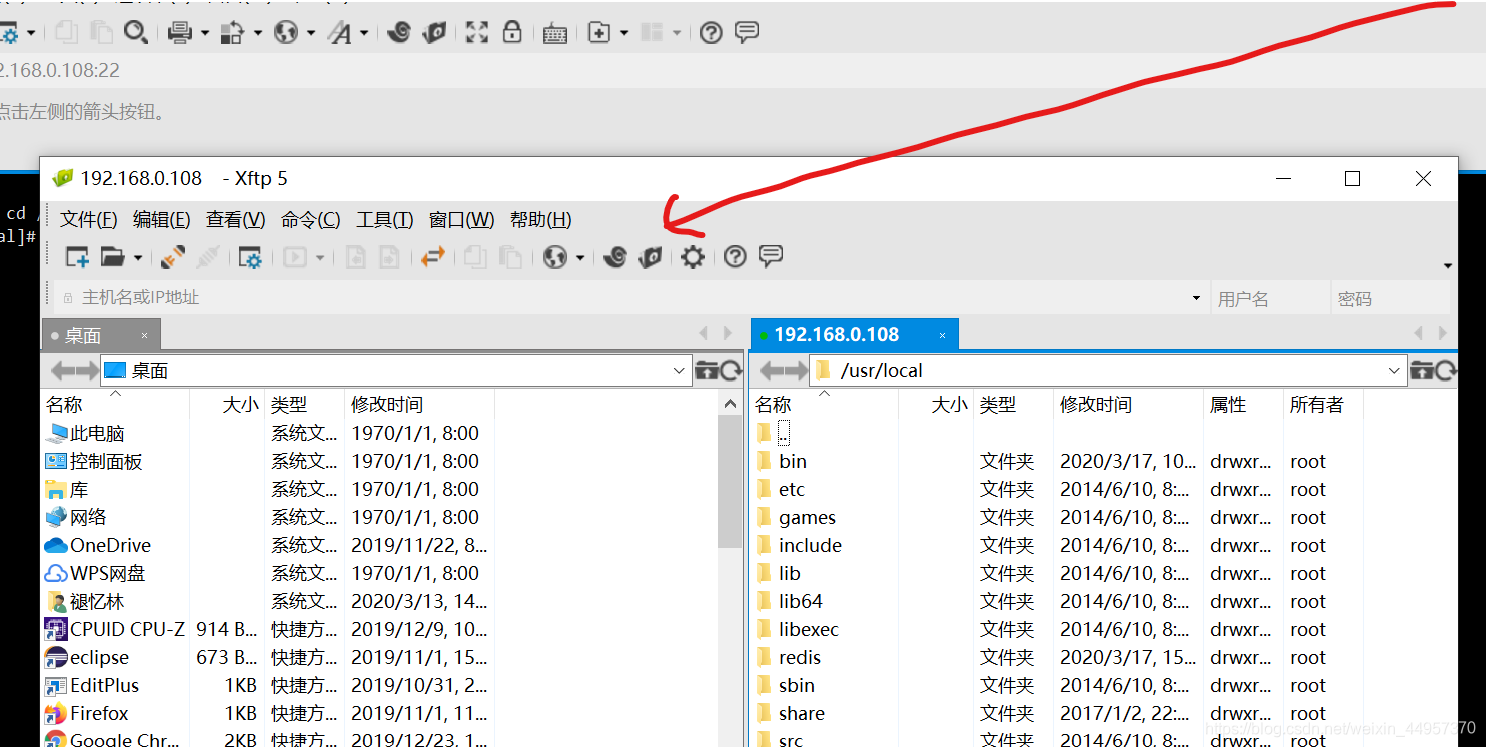The width and height of the screenshot is (1486, 747).
Task: Click the Print icon in Xshell toolbar
Action: pyautogui.click(x=180, y=33)
